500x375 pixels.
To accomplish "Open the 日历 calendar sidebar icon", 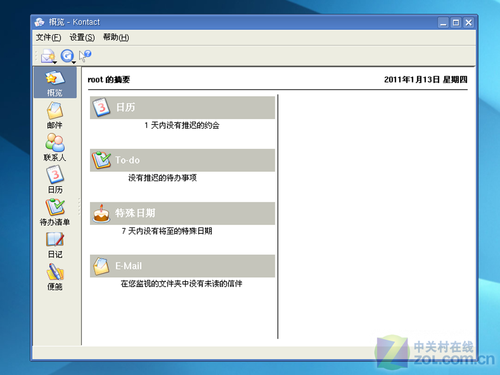I will click(55, 180).
